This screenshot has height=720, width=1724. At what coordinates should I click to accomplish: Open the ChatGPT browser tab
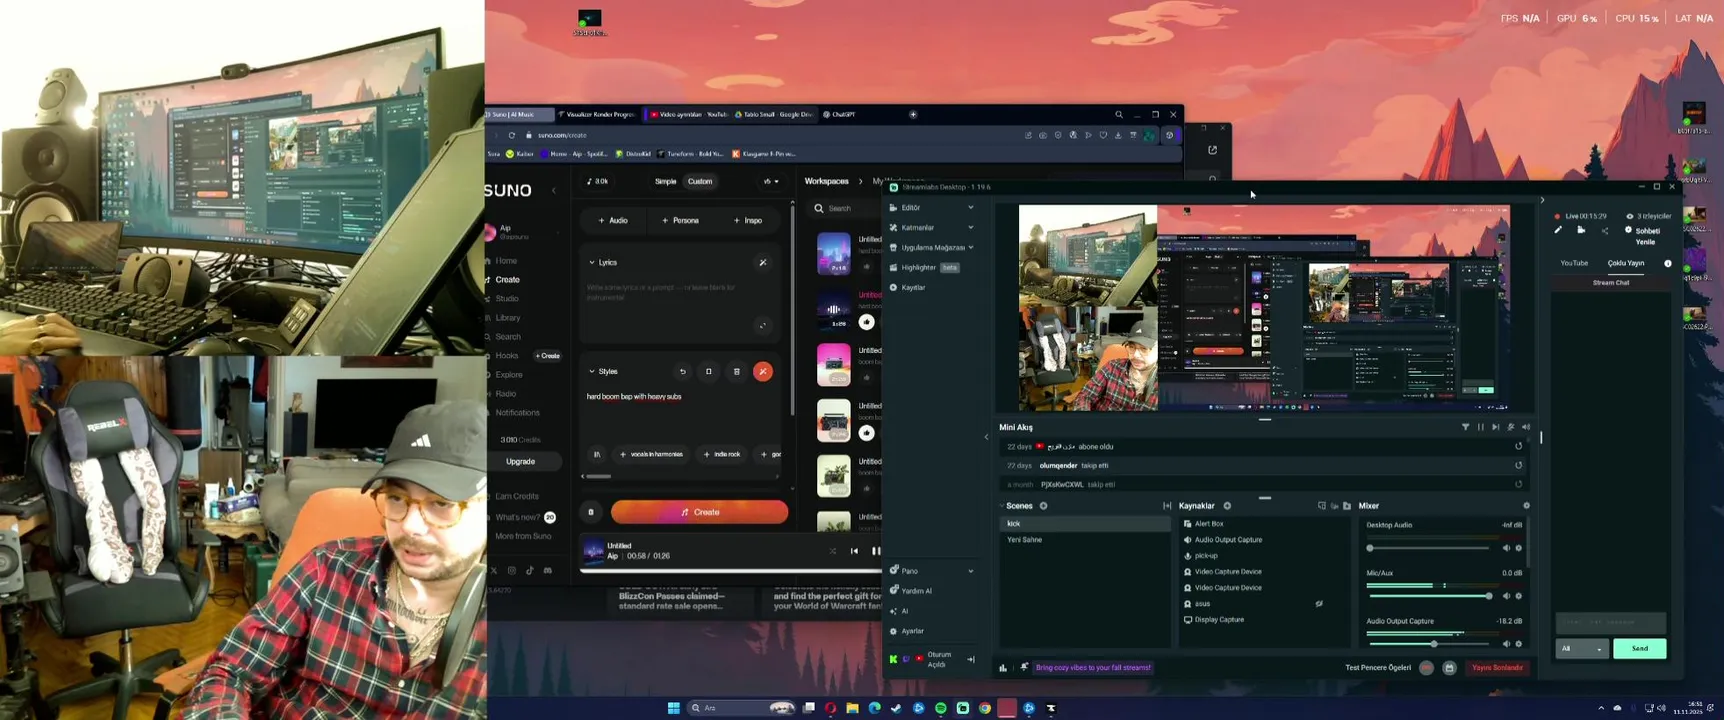pyautogui.click(x=840, y=115)
